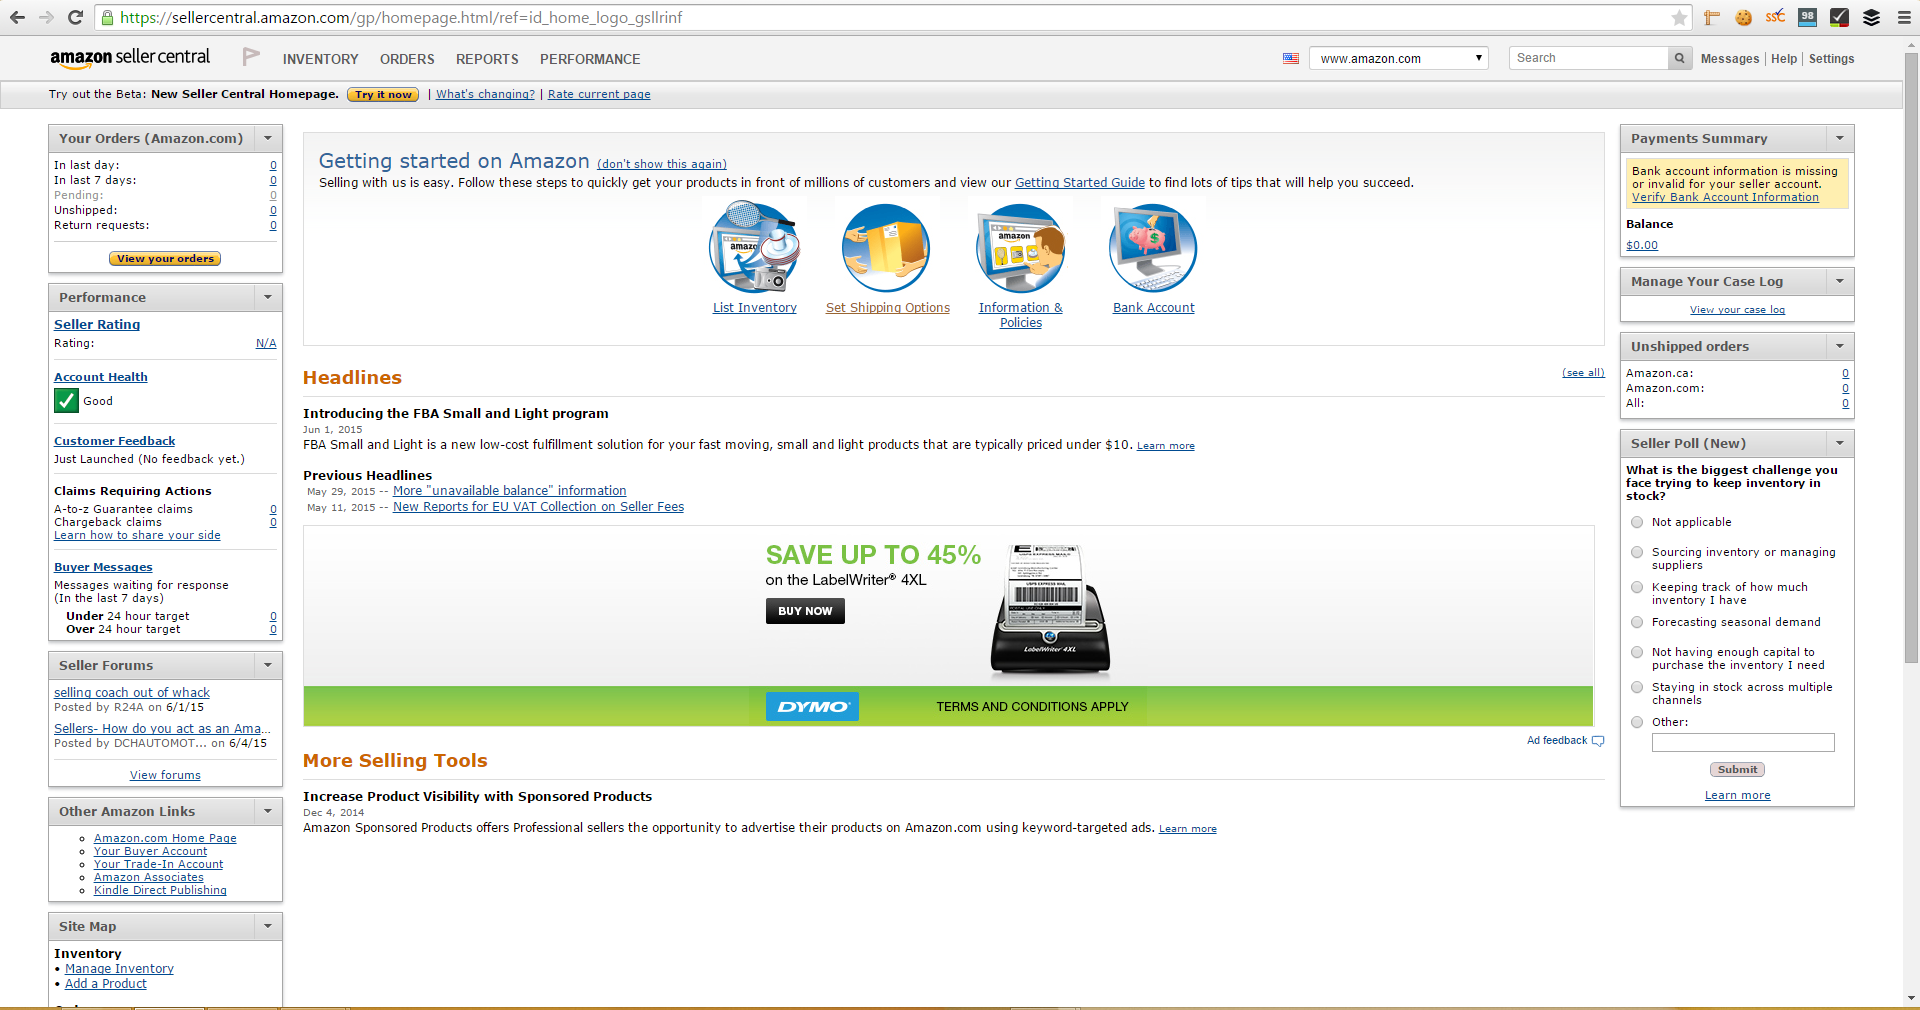Click the flag icon beside Seller Central logo
The width and height of the screenshot is (1920, 1010).
click(251, 57)
